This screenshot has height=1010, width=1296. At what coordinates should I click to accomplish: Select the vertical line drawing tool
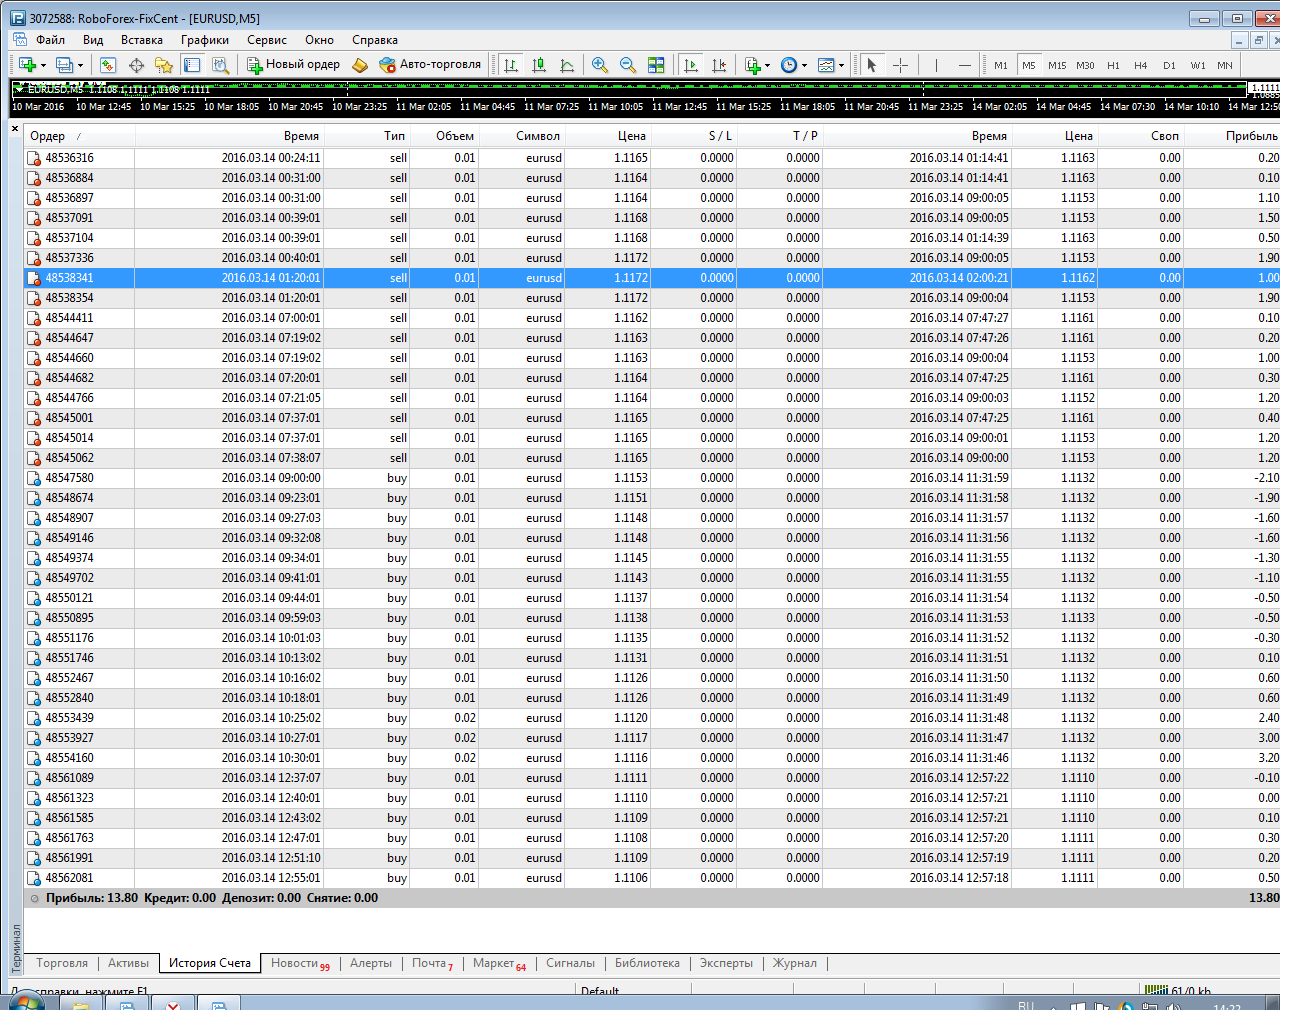936,65
